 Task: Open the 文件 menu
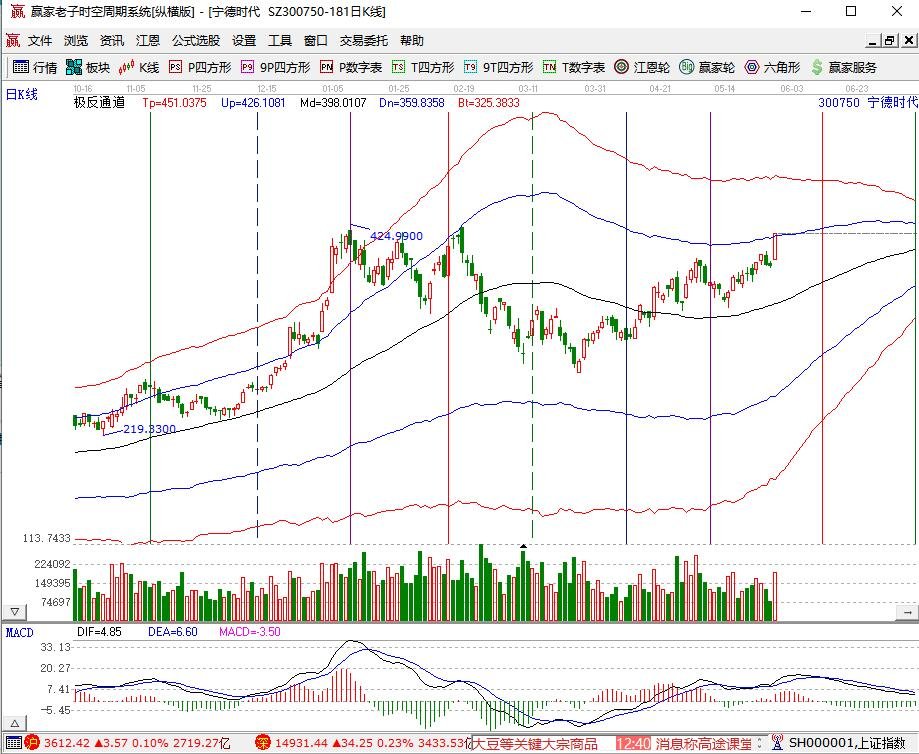[x=40, y=40]
